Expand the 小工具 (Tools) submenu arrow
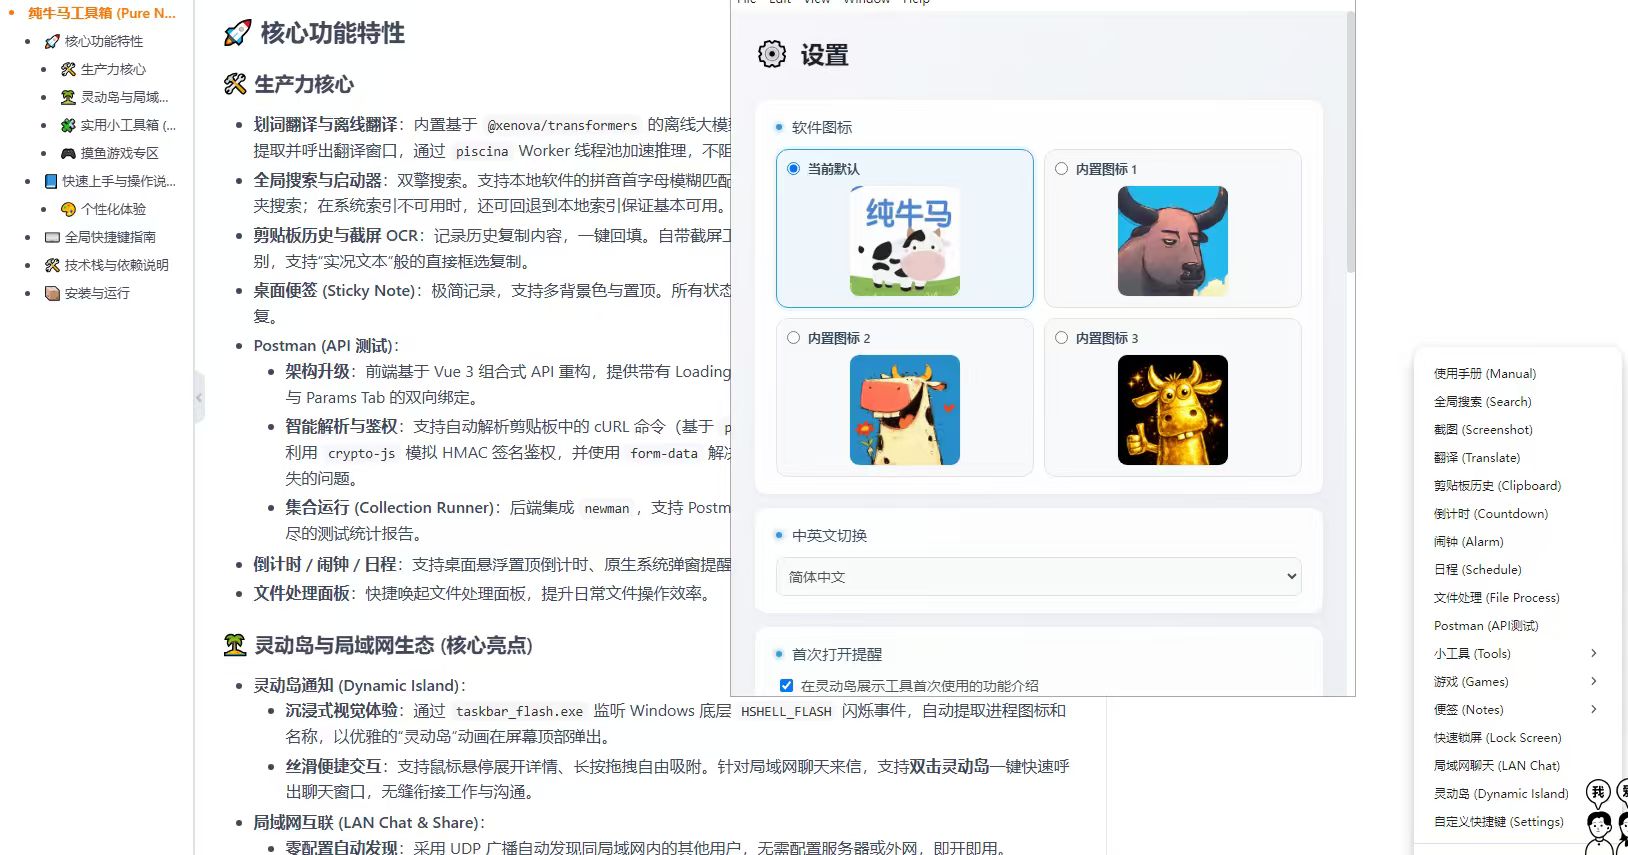The height and width of the screenshot is (855, 1628). point(1594,653)
